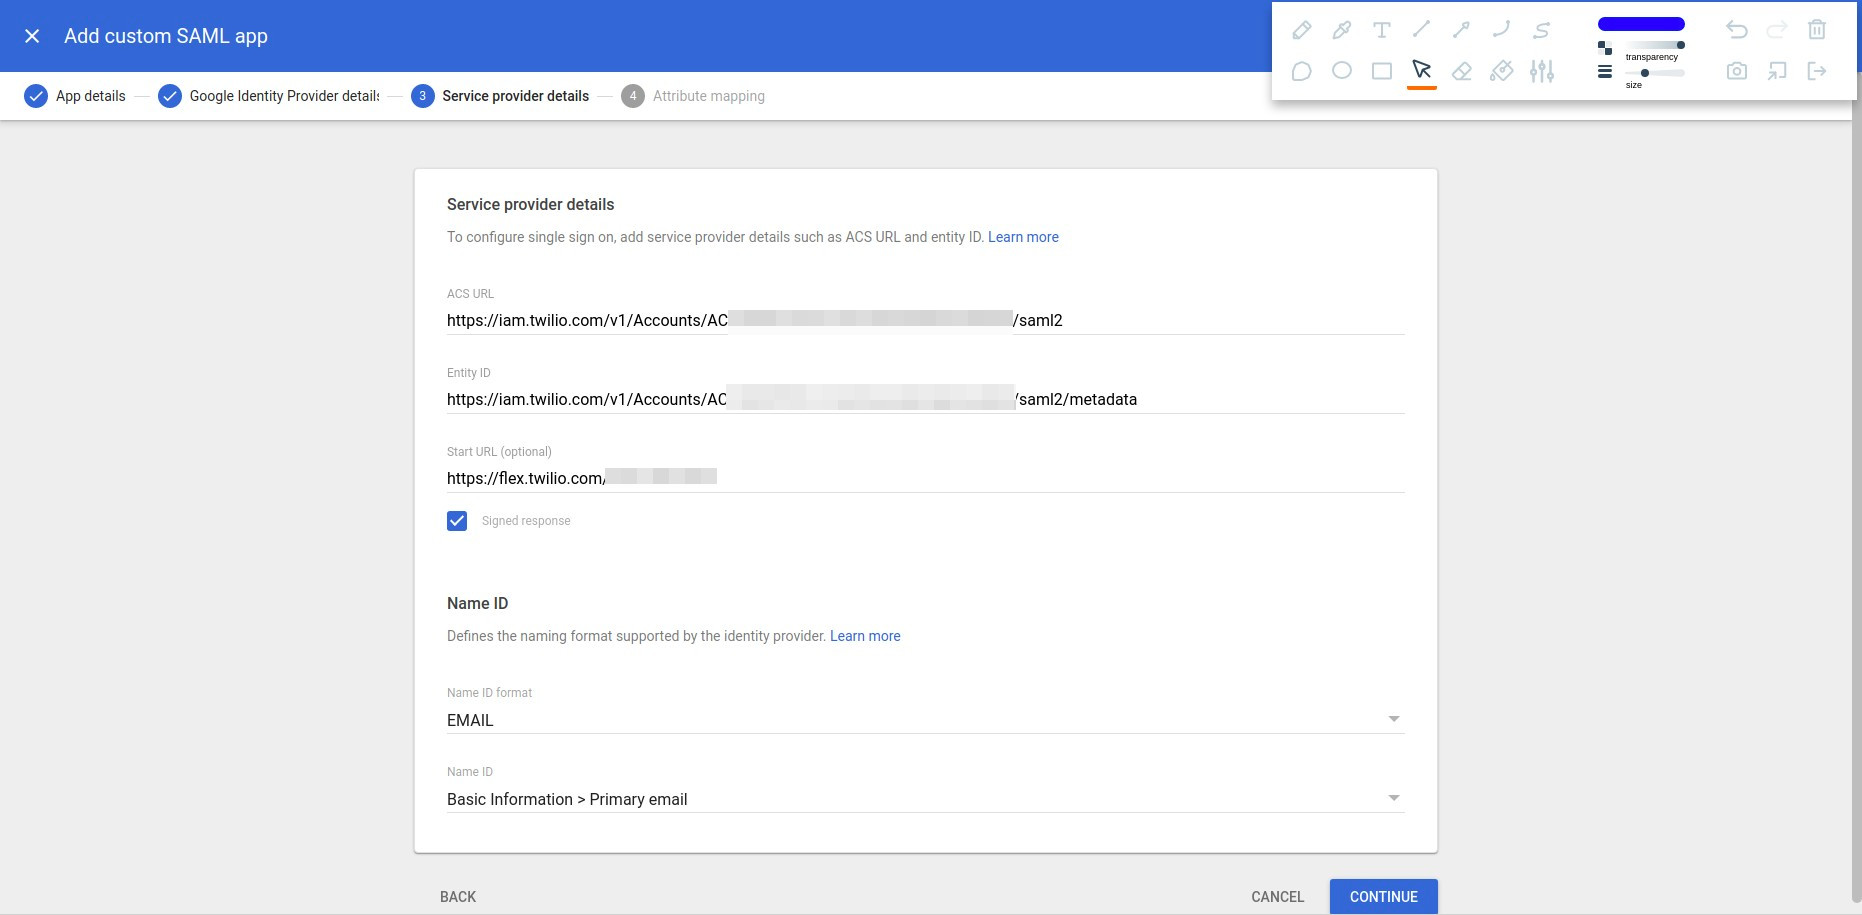Select the Attribute mapping step
Viewport: 1862px width, 915px height.
pos(693,96)
